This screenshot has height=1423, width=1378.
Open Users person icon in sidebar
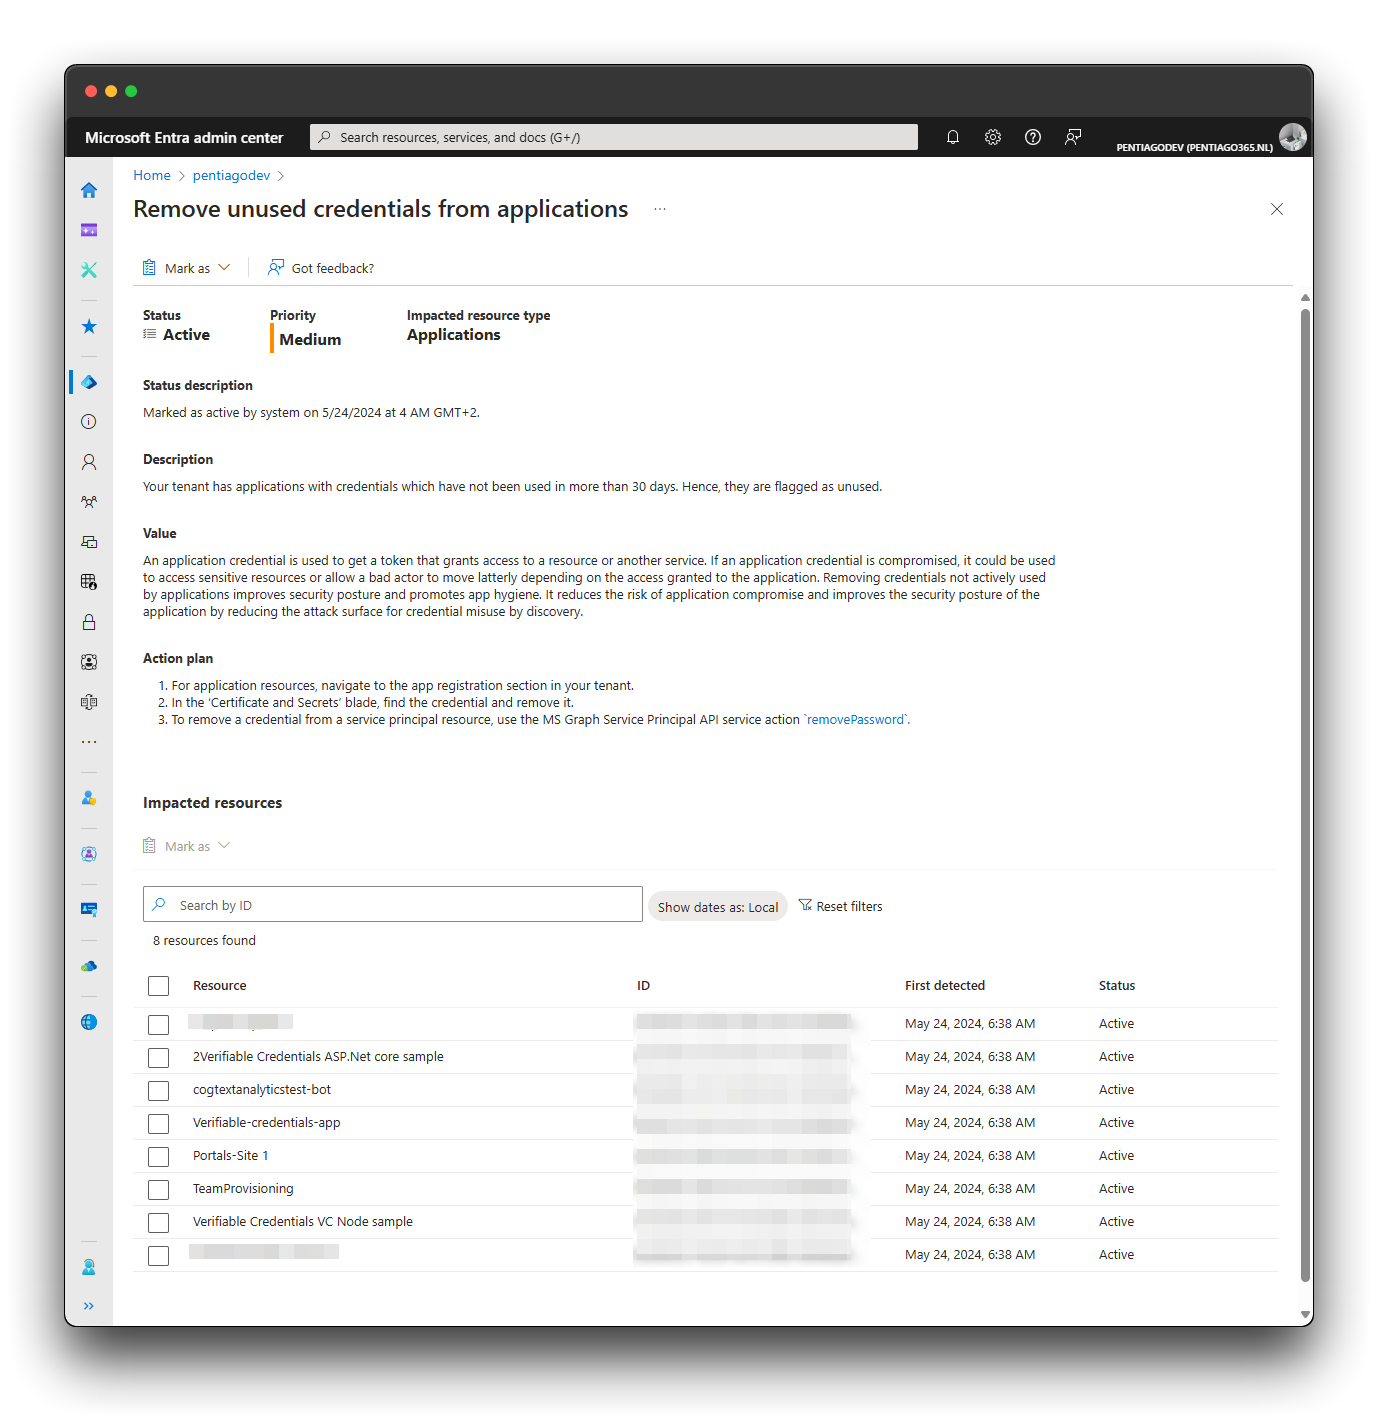(89, 462)
